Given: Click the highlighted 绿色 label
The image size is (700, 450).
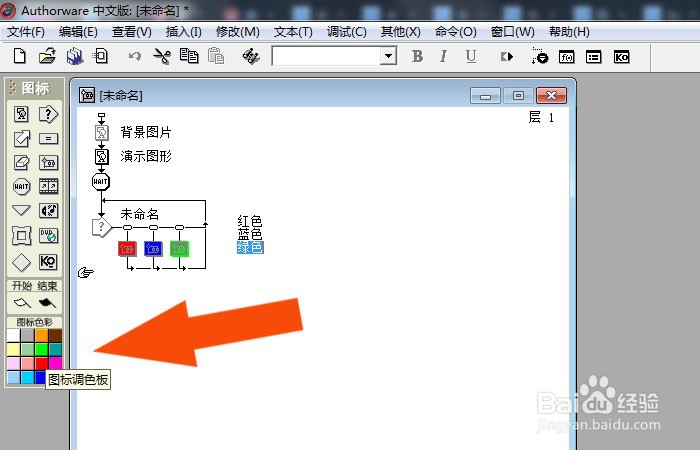Looking at the screenshot, I should tap(250, 247).
